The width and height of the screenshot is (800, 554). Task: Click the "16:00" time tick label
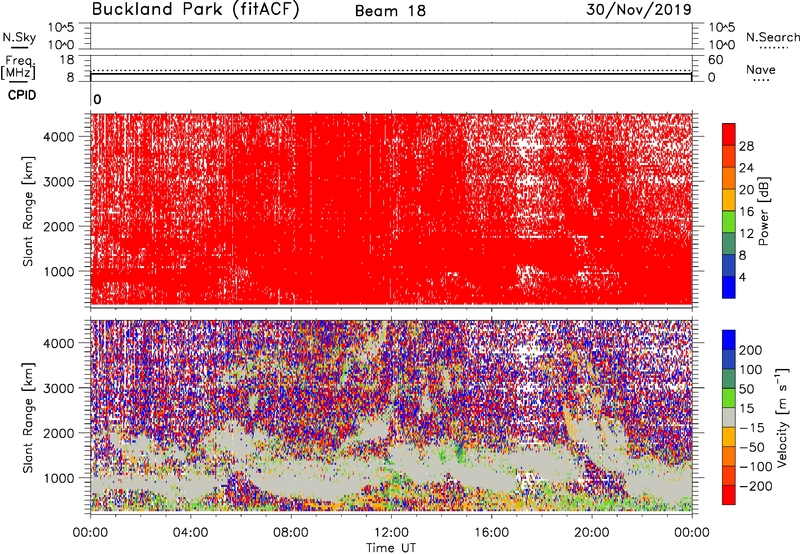[491, 533]
